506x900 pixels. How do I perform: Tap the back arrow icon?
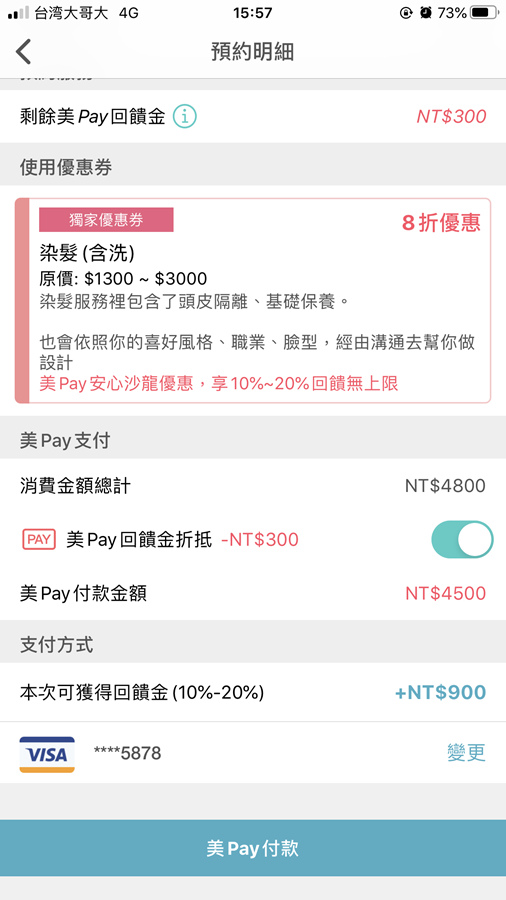pos(23,52)
